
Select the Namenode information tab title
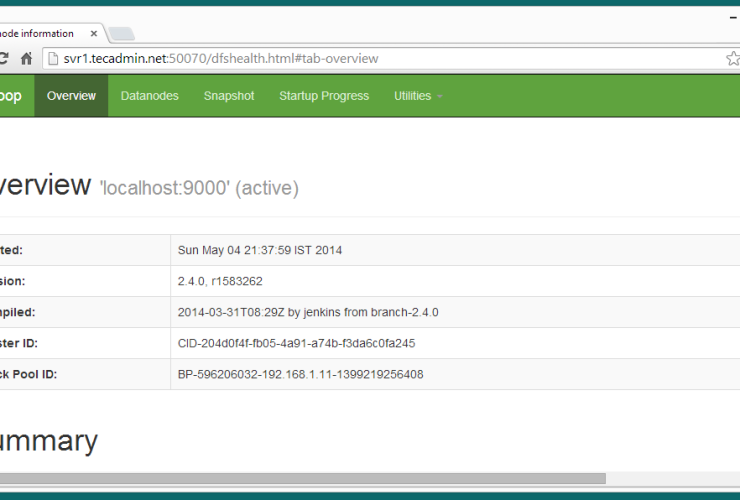[40, 31]
